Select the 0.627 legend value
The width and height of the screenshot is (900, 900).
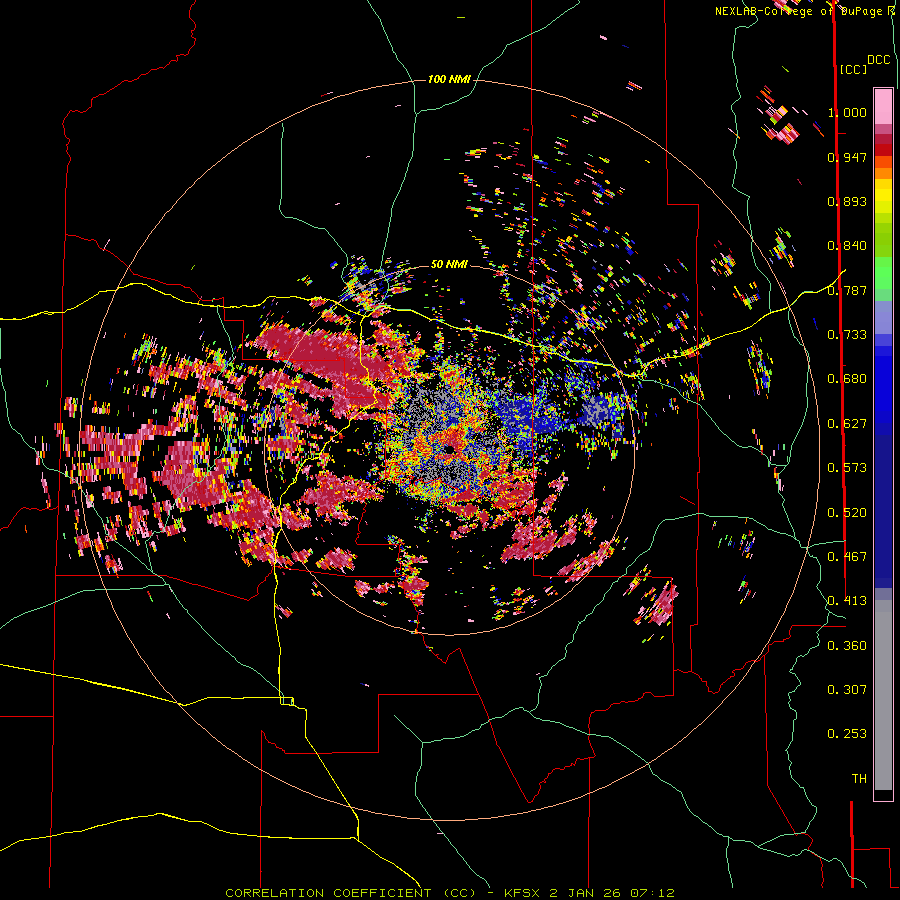coord(847,424)
